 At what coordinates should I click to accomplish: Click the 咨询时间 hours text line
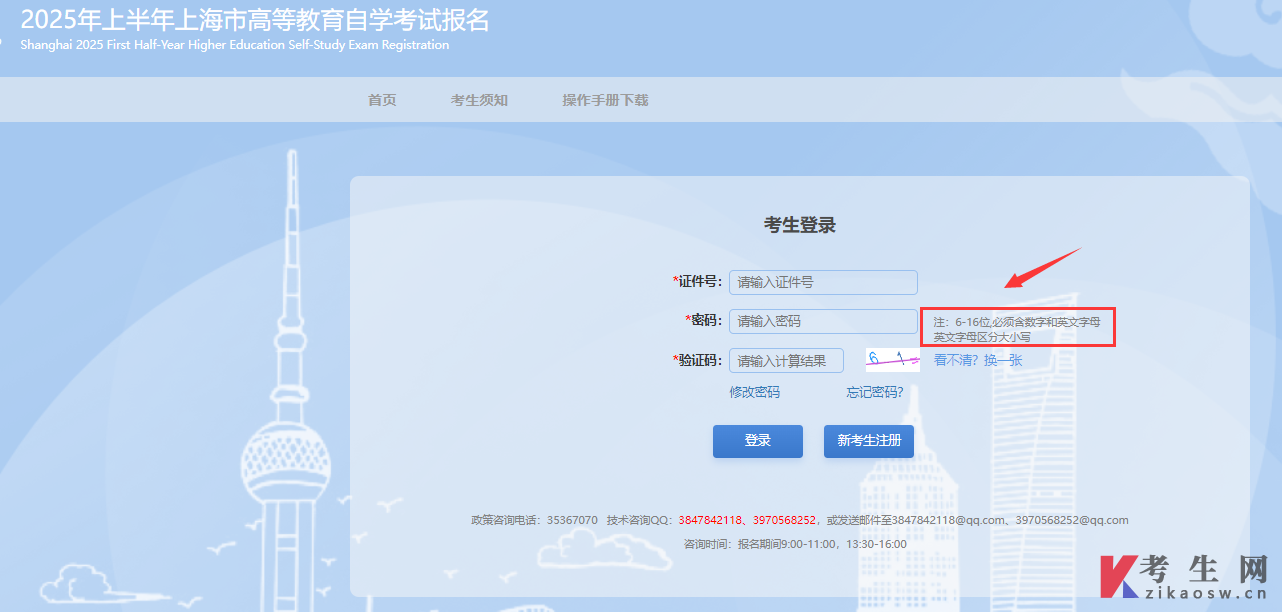tap(795, 544)
